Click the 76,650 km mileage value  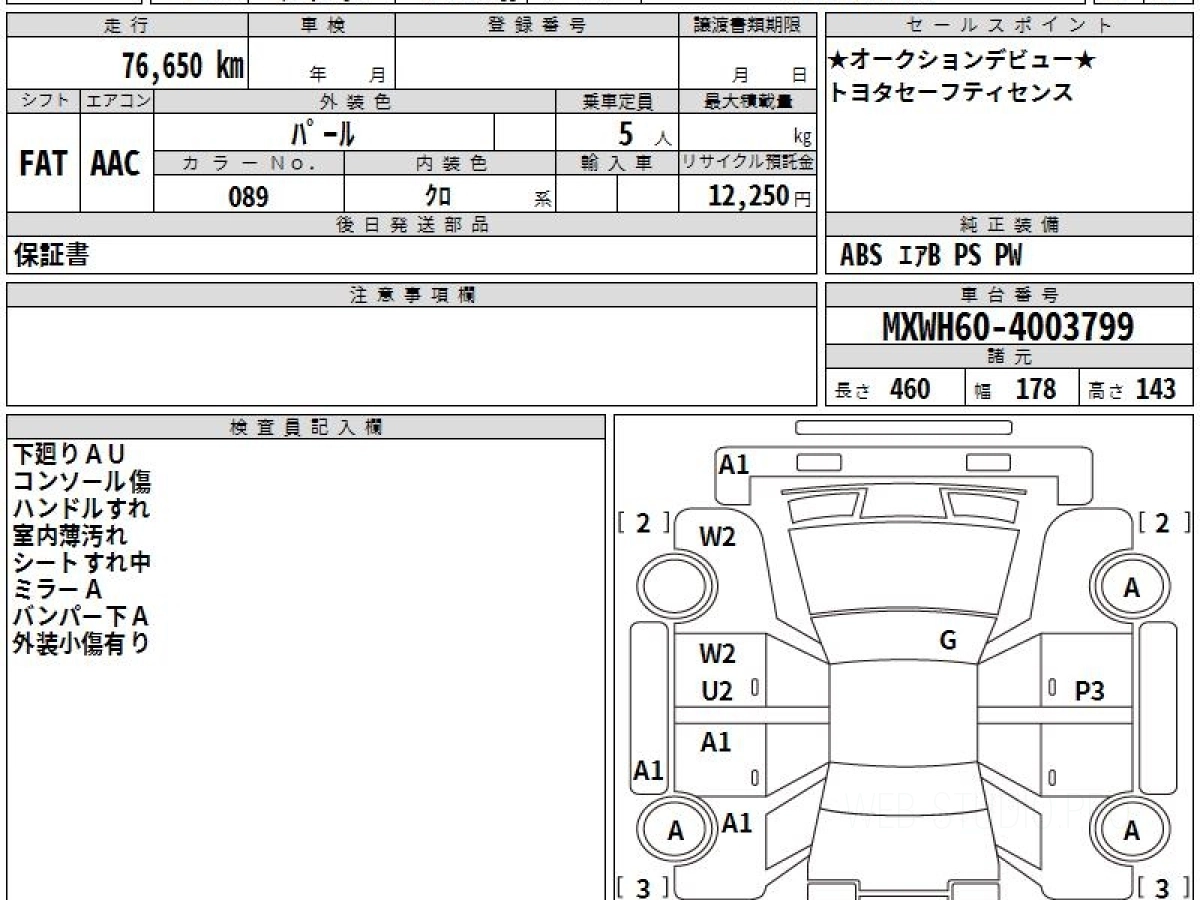[x=183, y=66]
